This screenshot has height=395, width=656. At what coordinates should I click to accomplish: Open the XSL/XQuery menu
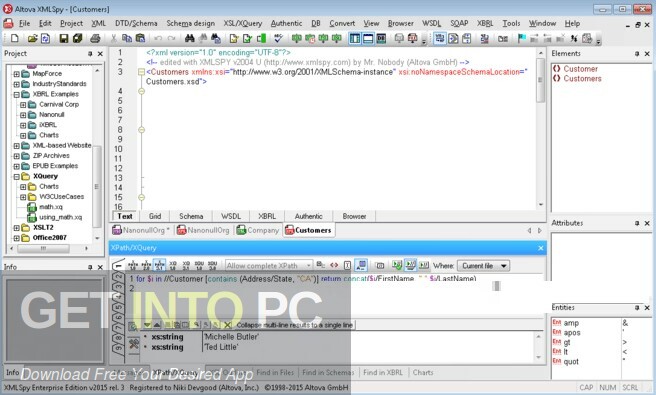[243, 23]
